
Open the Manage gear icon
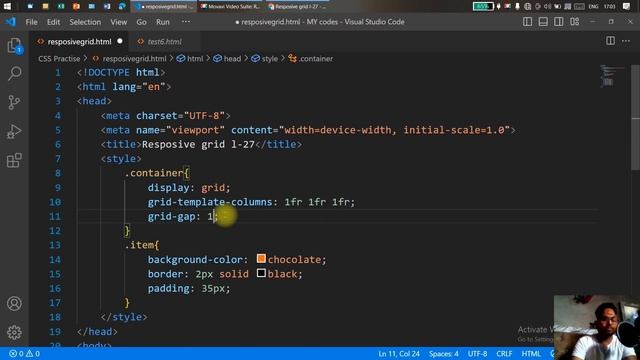point(14,333)
